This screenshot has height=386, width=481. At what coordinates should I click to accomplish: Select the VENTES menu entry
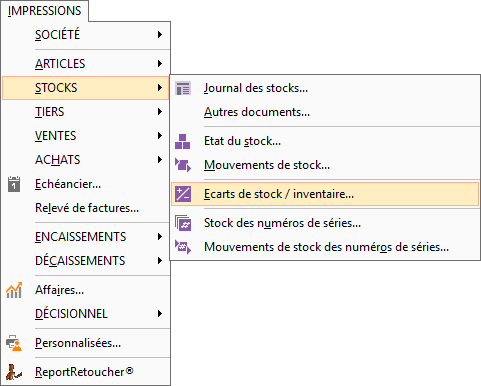pyautogui.click(x=86, y=136)
